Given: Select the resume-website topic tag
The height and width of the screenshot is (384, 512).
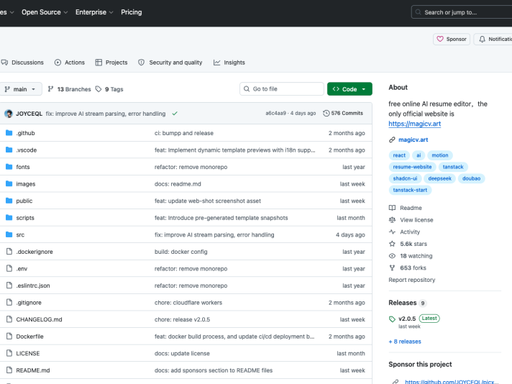Looking at the screenshot, I should [x=412, y=167].
